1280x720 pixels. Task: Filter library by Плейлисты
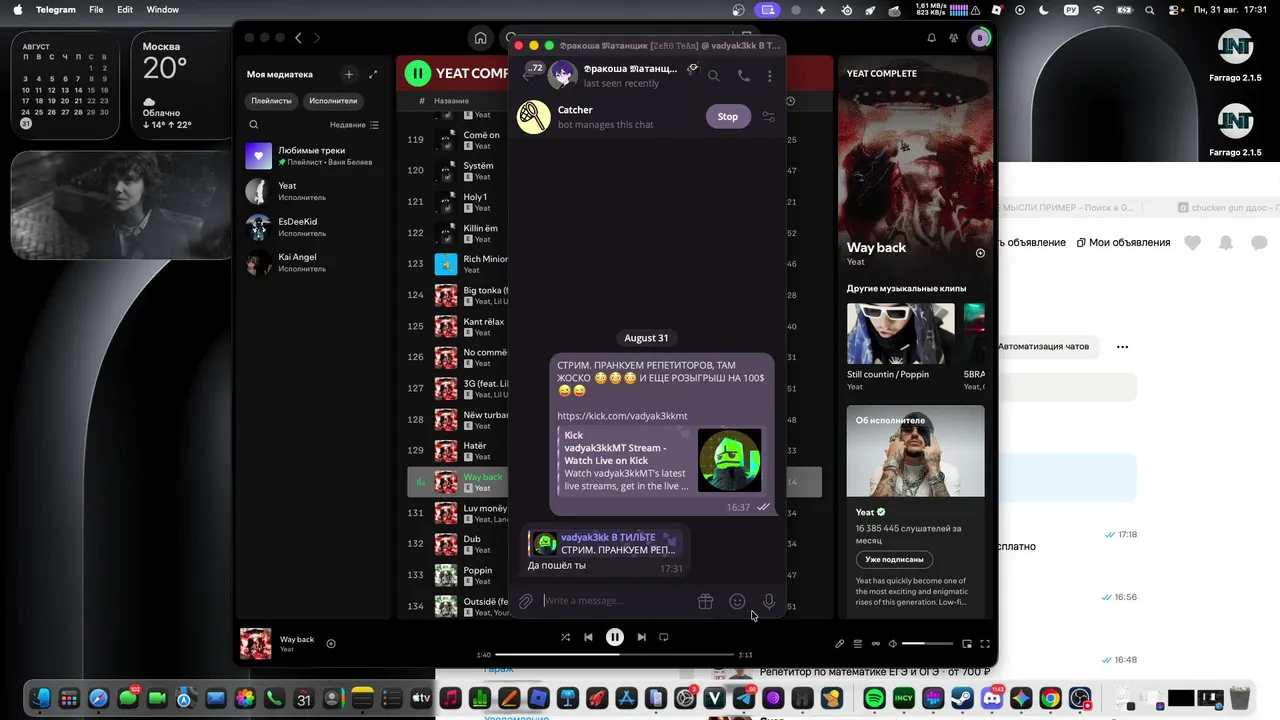[272, 101]
